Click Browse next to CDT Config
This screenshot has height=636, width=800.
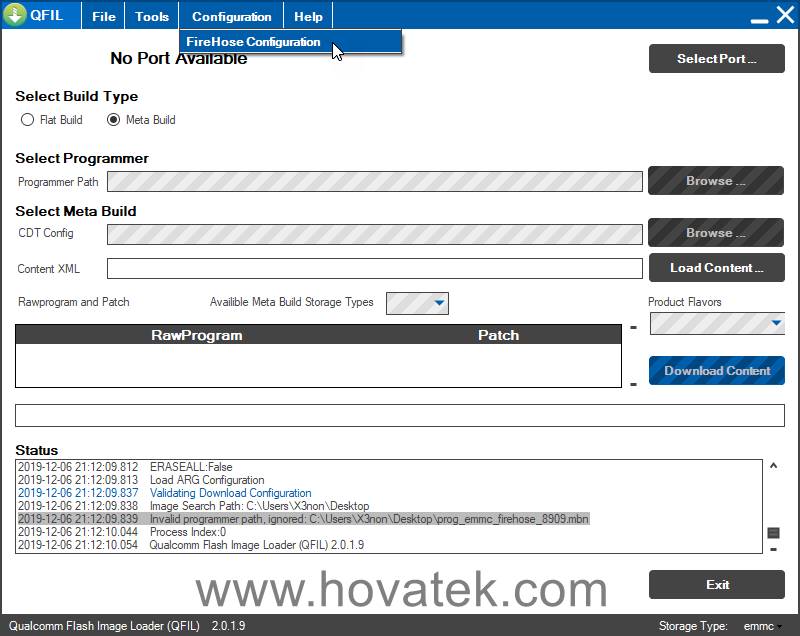click(x=716, y=233)
